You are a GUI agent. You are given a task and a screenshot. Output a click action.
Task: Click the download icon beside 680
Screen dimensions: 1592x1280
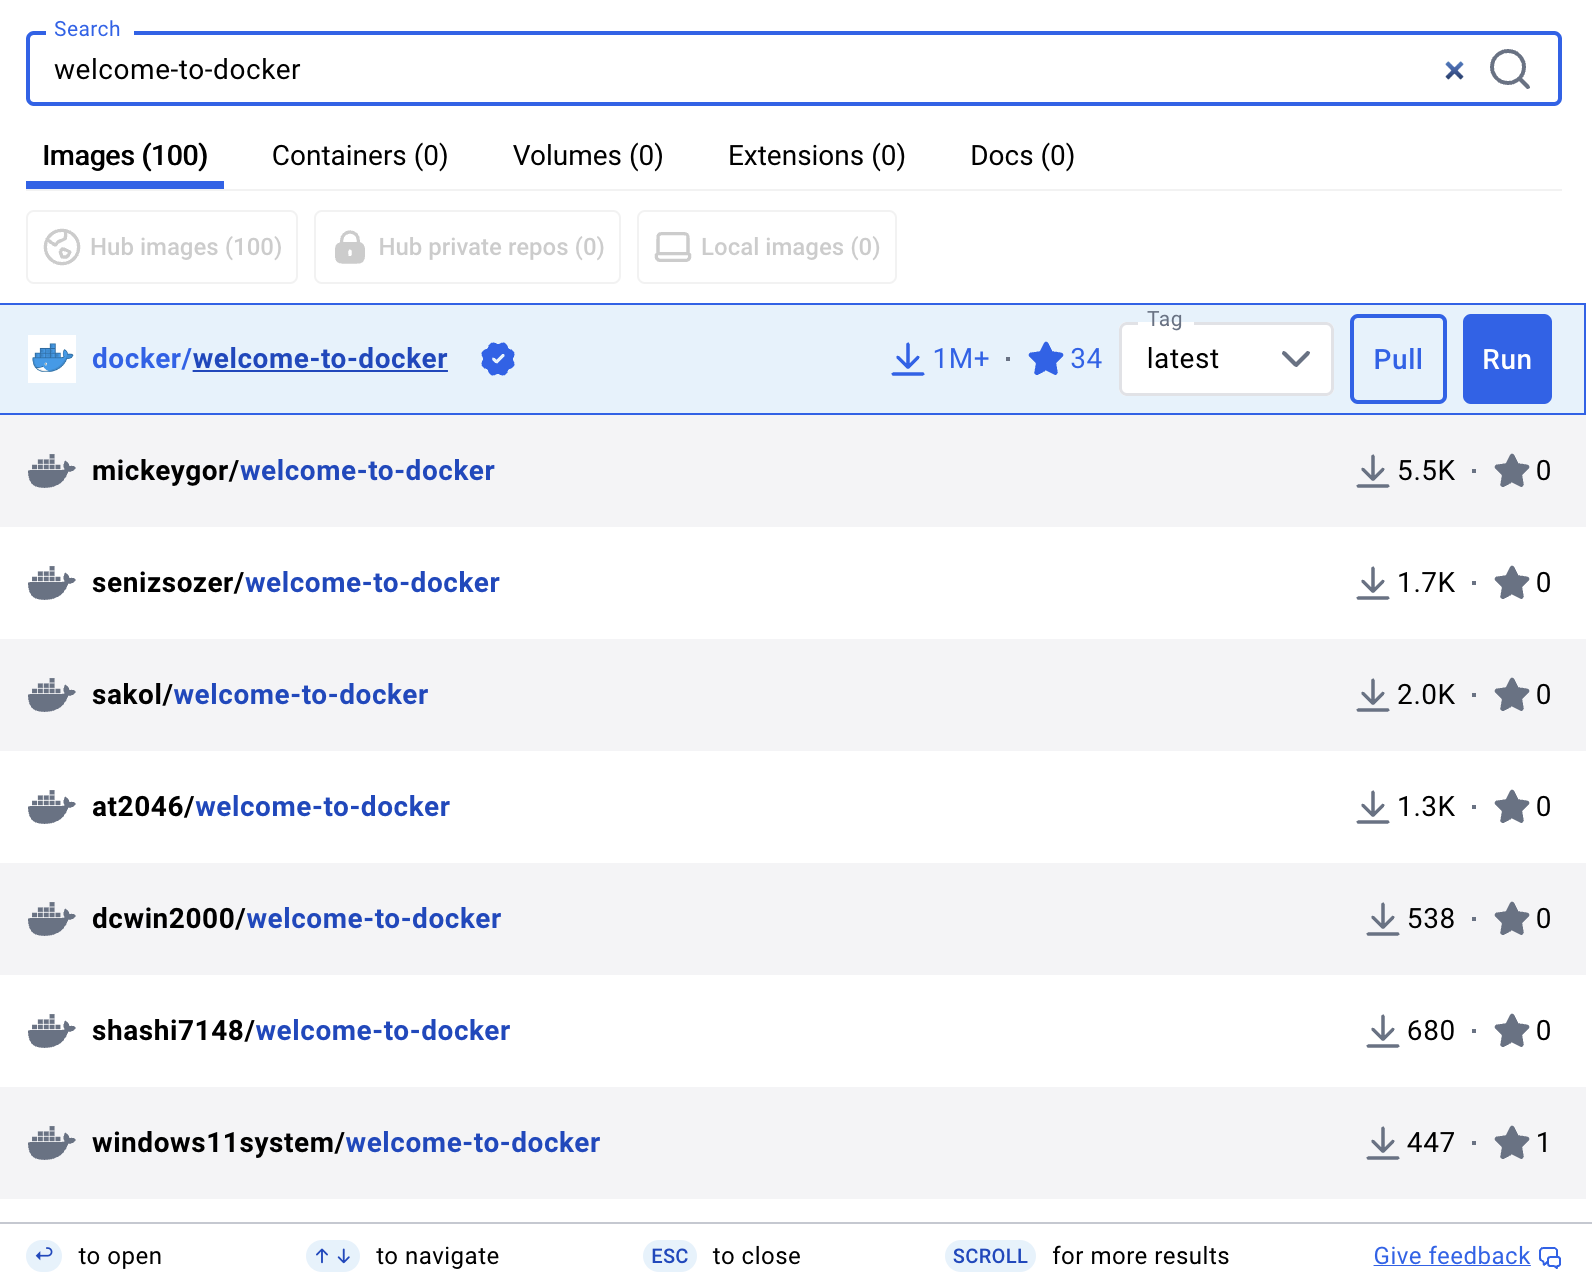tap(1383, 1031)
